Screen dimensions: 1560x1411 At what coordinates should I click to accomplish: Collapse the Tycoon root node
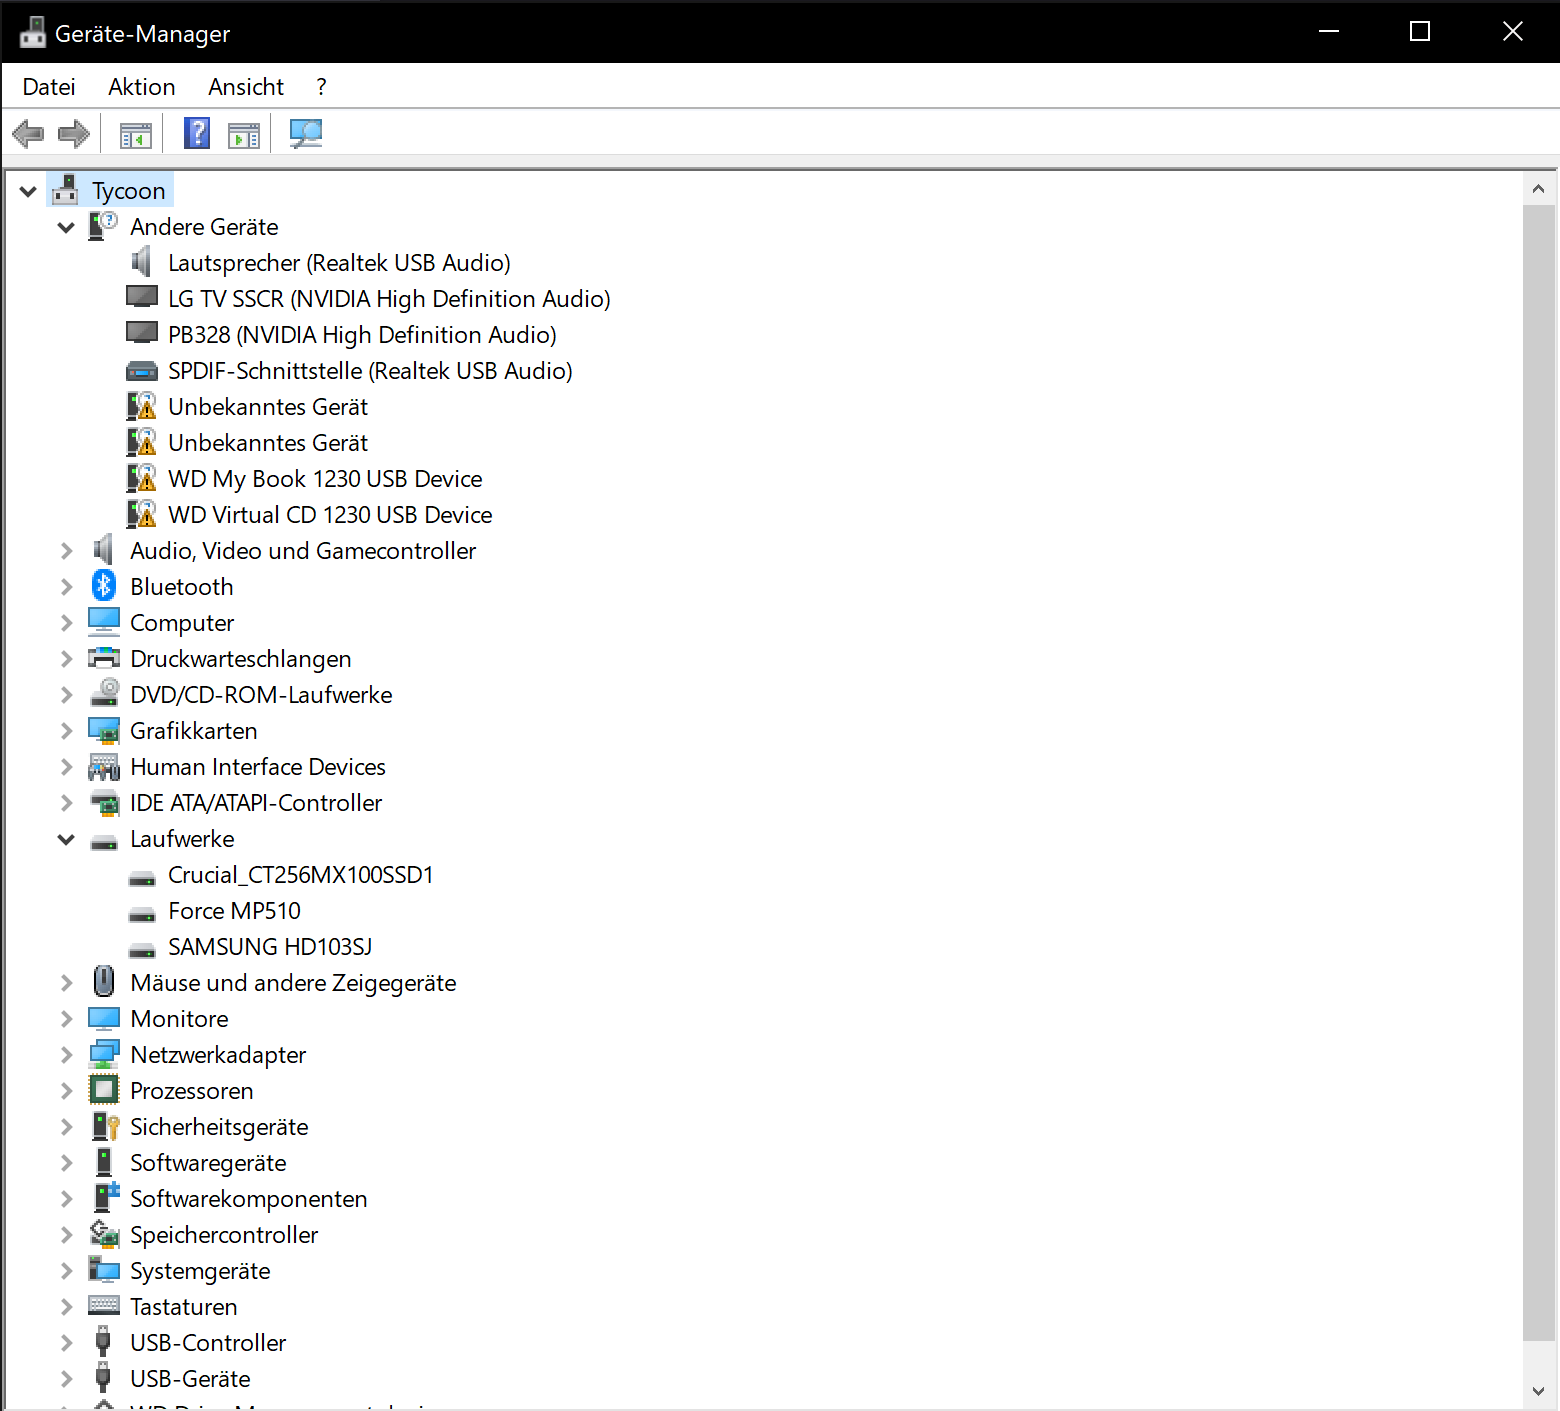(28, 191)
